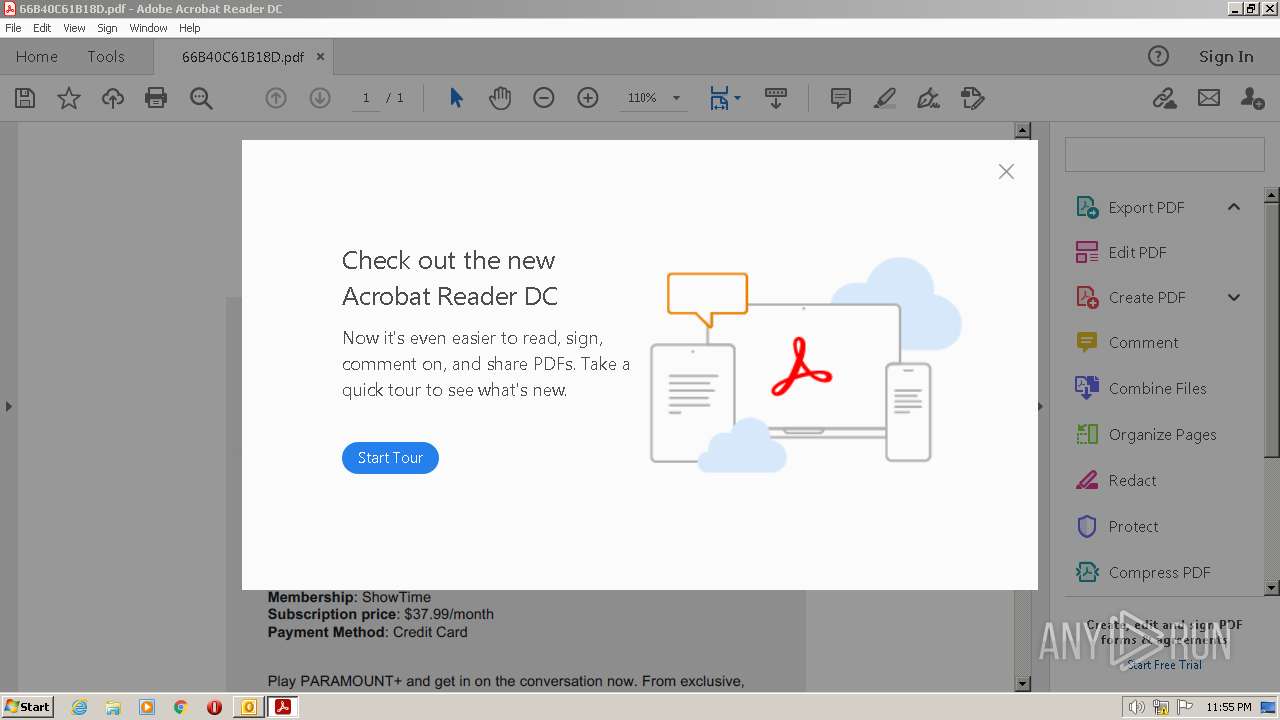Expand the left navigation pane arrow
This screenshot has width=1280, height=720.
tap(8, 406)
